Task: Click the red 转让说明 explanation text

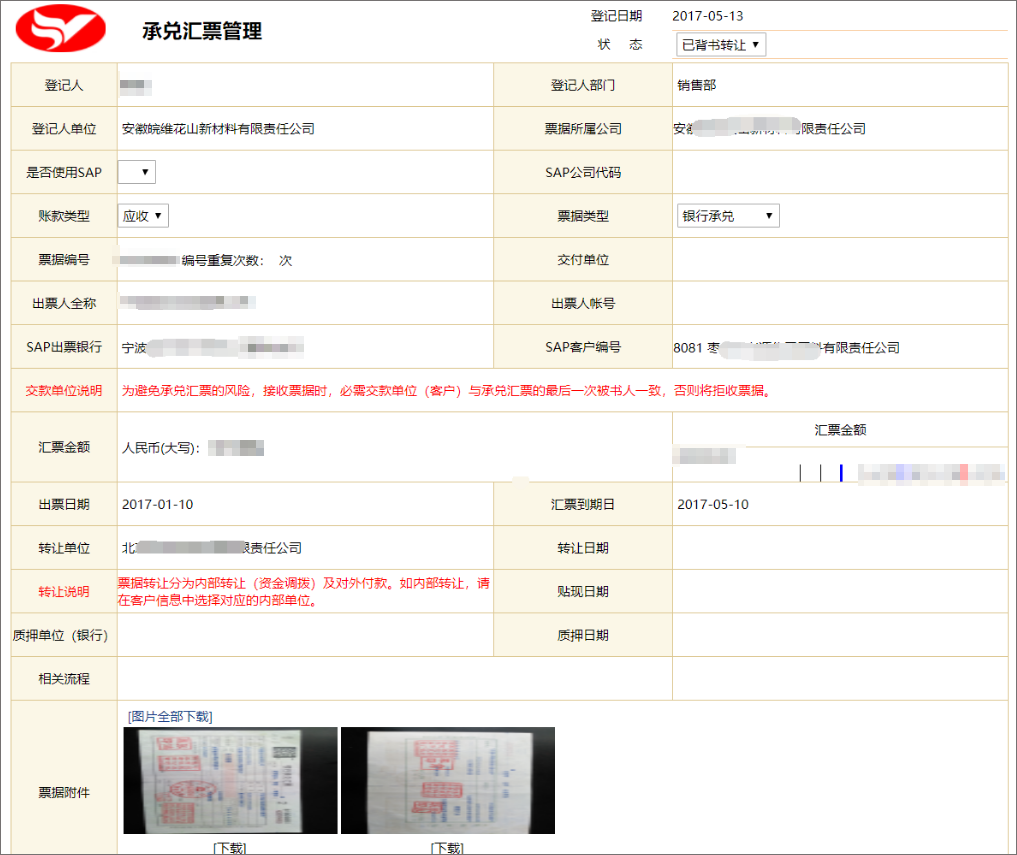Action: (x=304, y=592)
